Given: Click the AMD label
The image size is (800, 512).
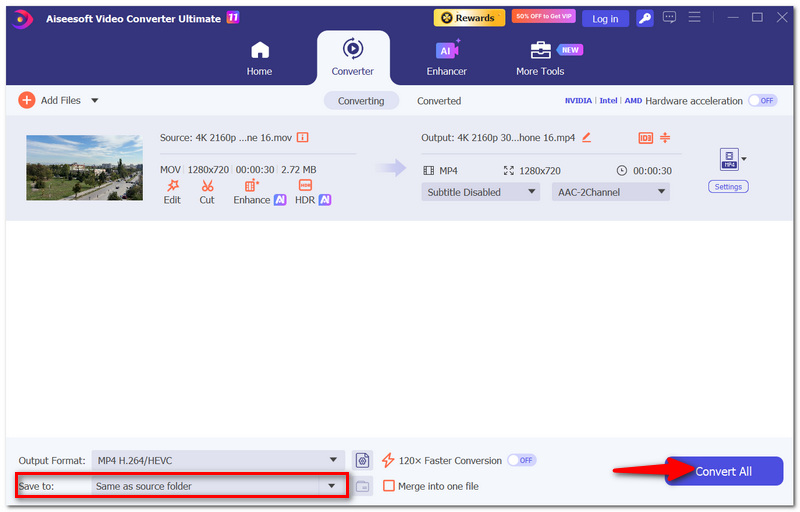Looking at the screenshot, I should (633, 101).
